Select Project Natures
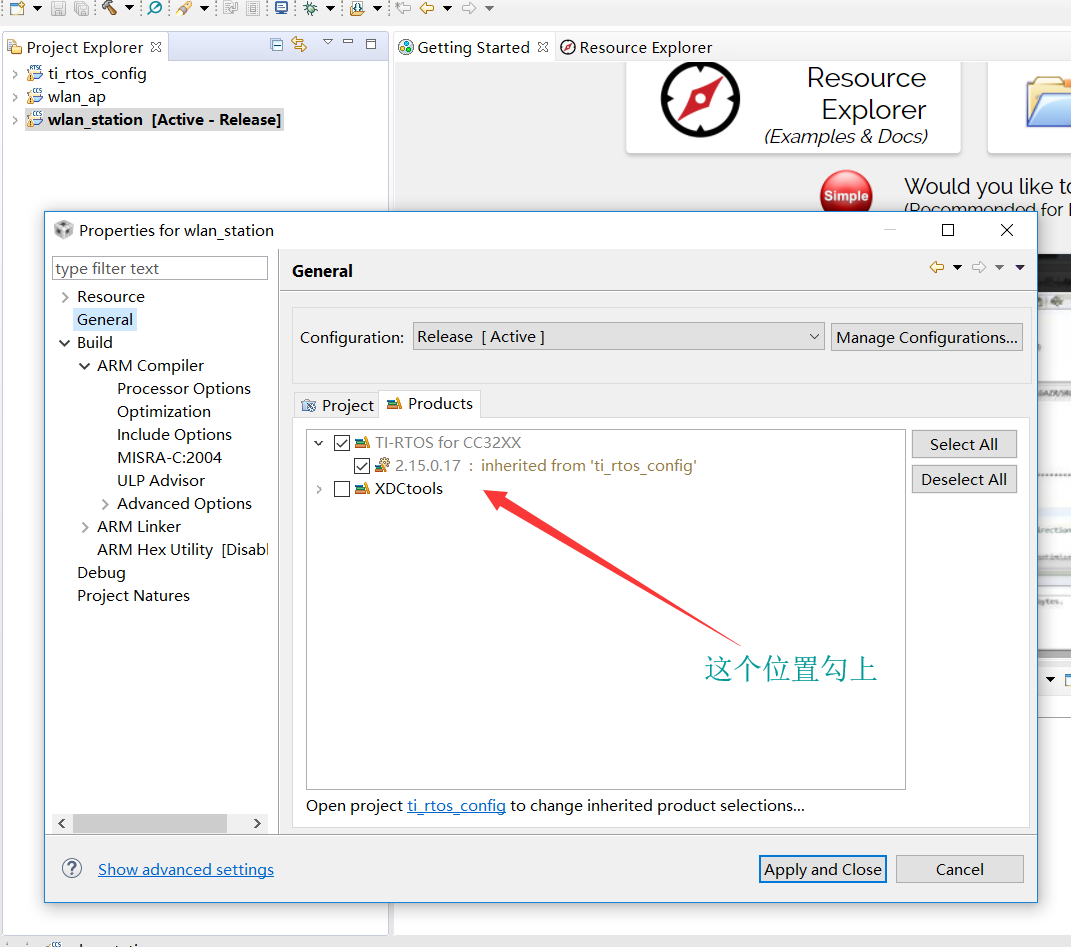The image size is (1071, 947). click(x=133, y=596)
